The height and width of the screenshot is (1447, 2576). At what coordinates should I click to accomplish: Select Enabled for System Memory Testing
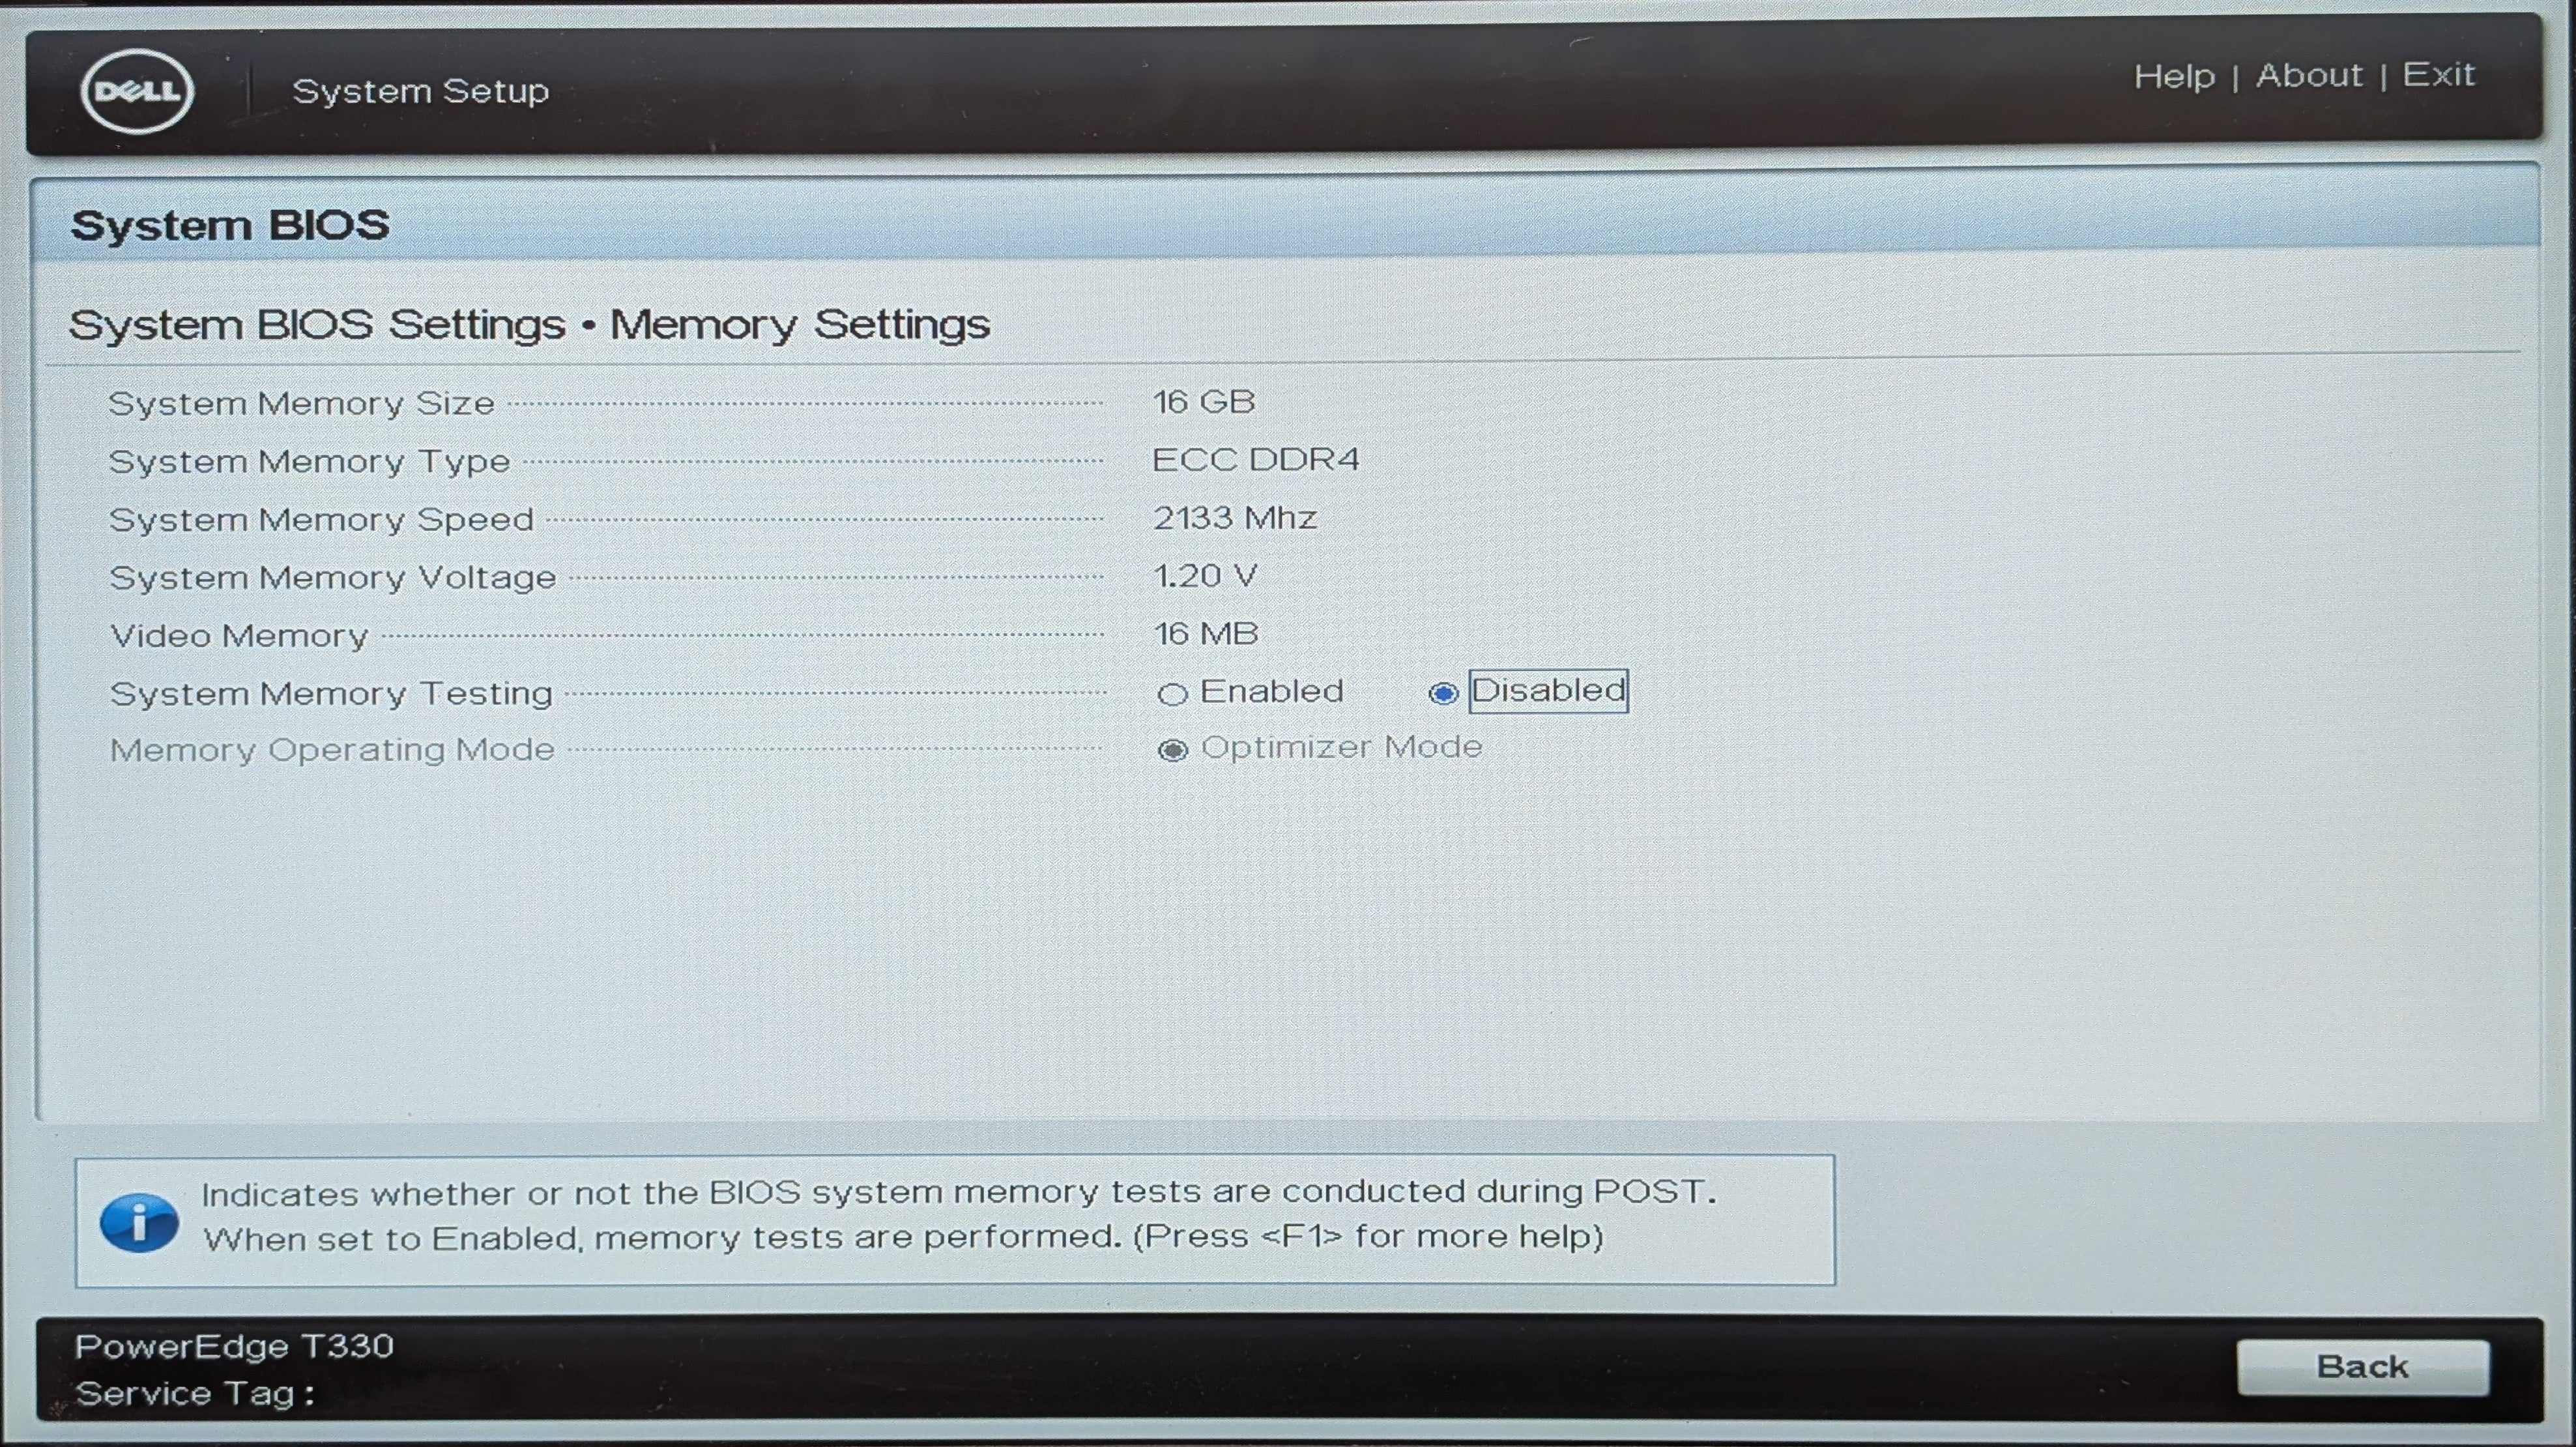coord(1172,694)
